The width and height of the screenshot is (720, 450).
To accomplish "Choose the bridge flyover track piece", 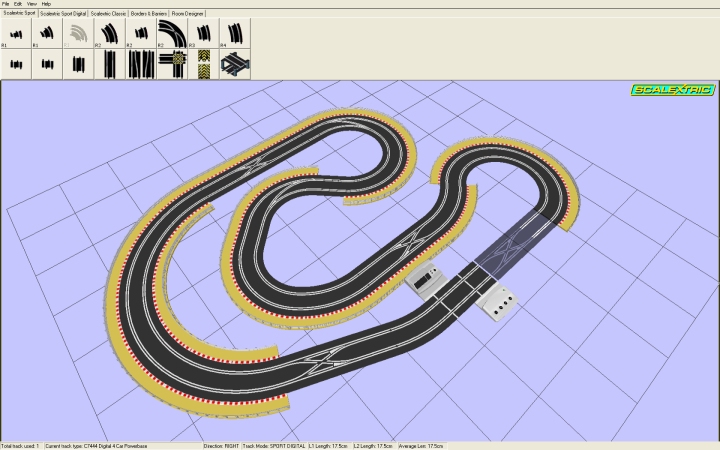I will coord(234,64).
